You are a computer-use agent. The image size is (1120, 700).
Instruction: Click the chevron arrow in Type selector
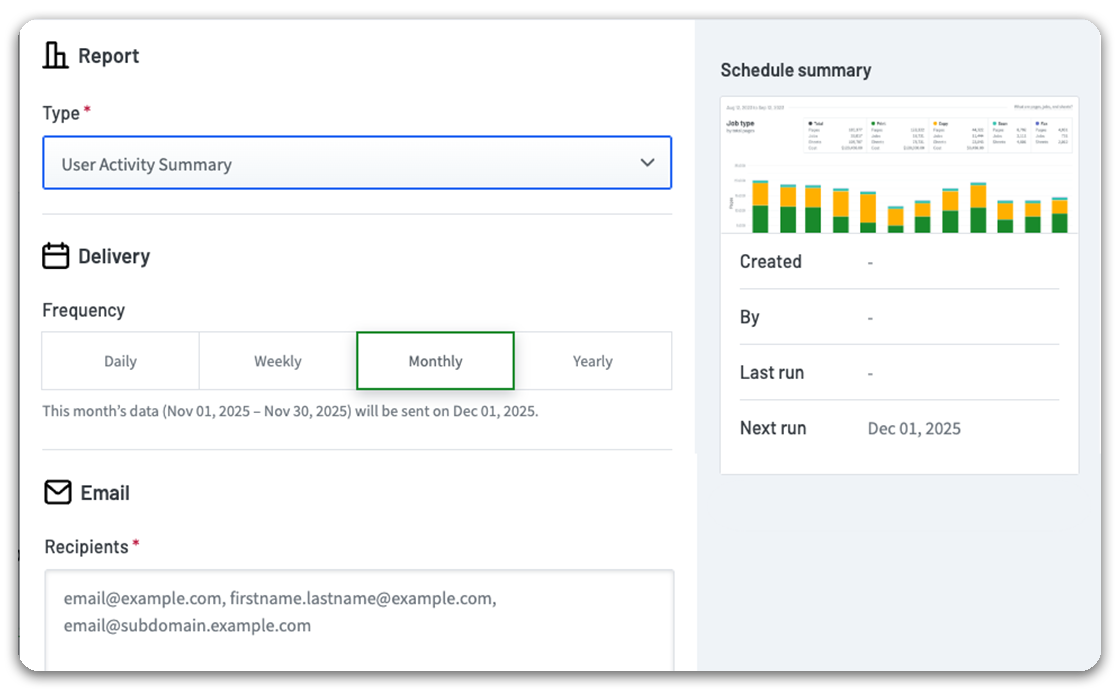click(647, 163)
